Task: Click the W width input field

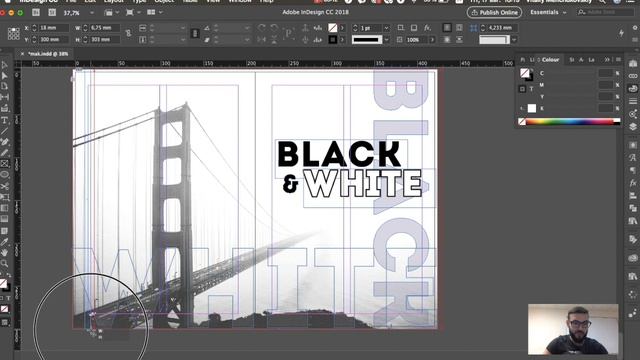Action: 104,28
